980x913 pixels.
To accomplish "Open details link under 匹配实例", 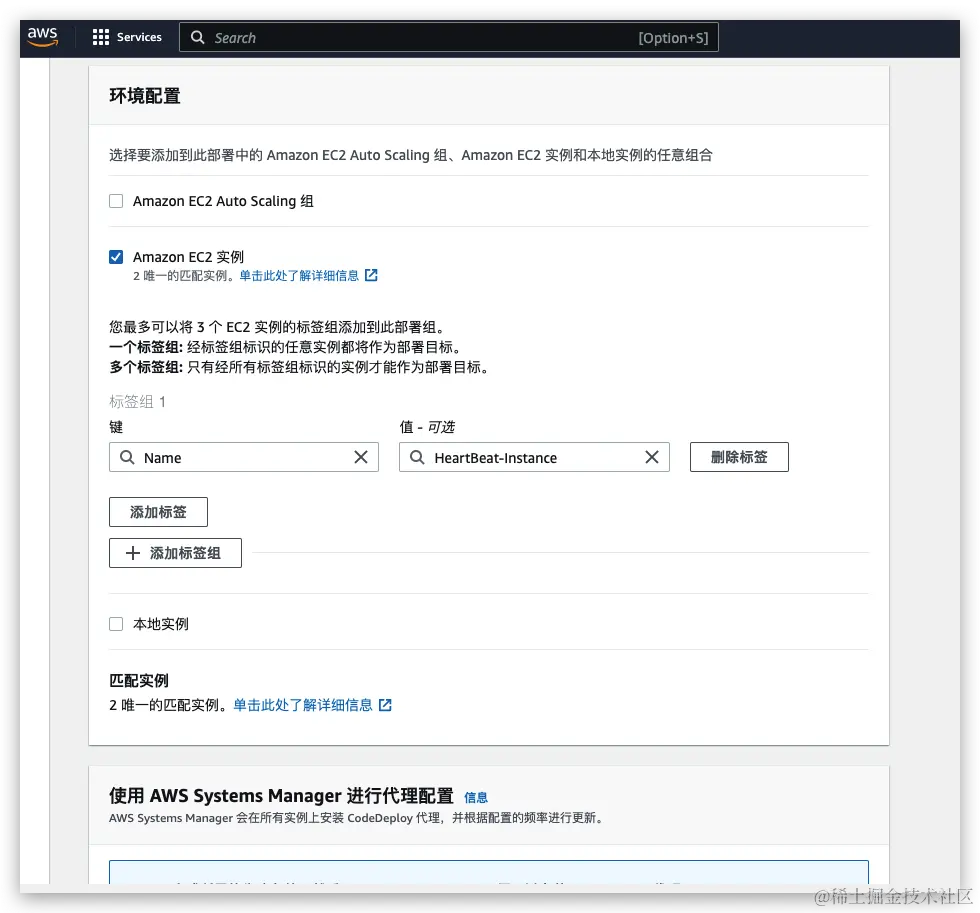I will tap(303, 706).
